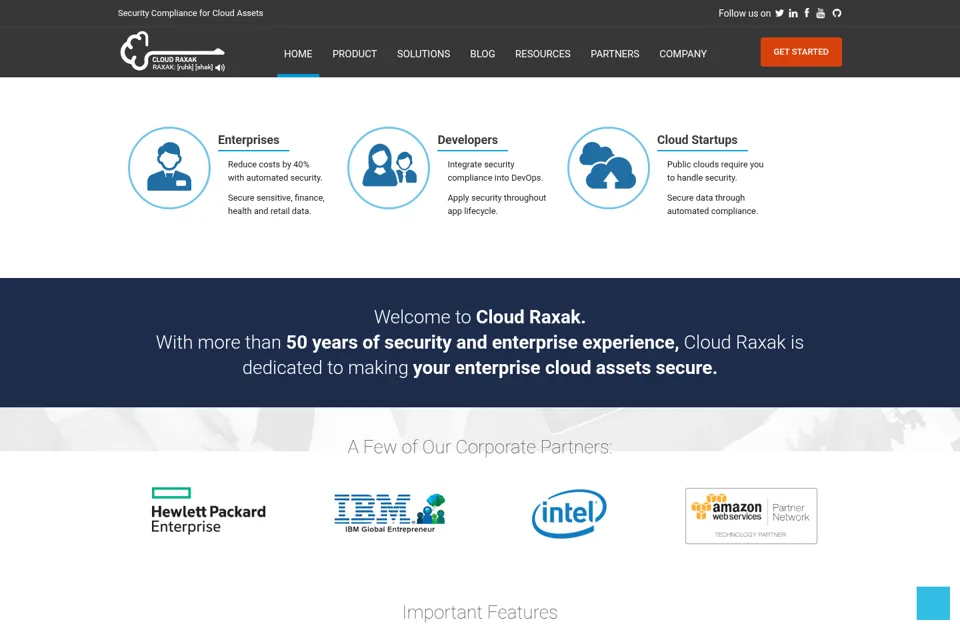Select the Enterprises heading link

[x=249, y=140]
